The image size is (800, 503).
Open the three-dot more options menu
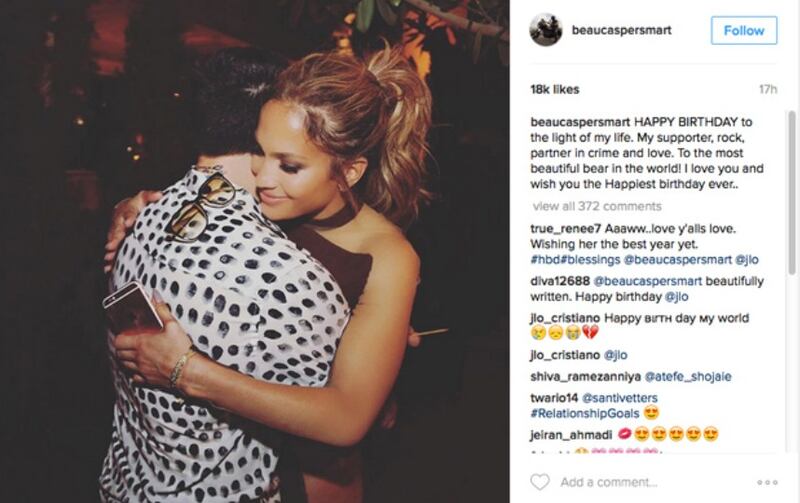[x=767, y=482]
